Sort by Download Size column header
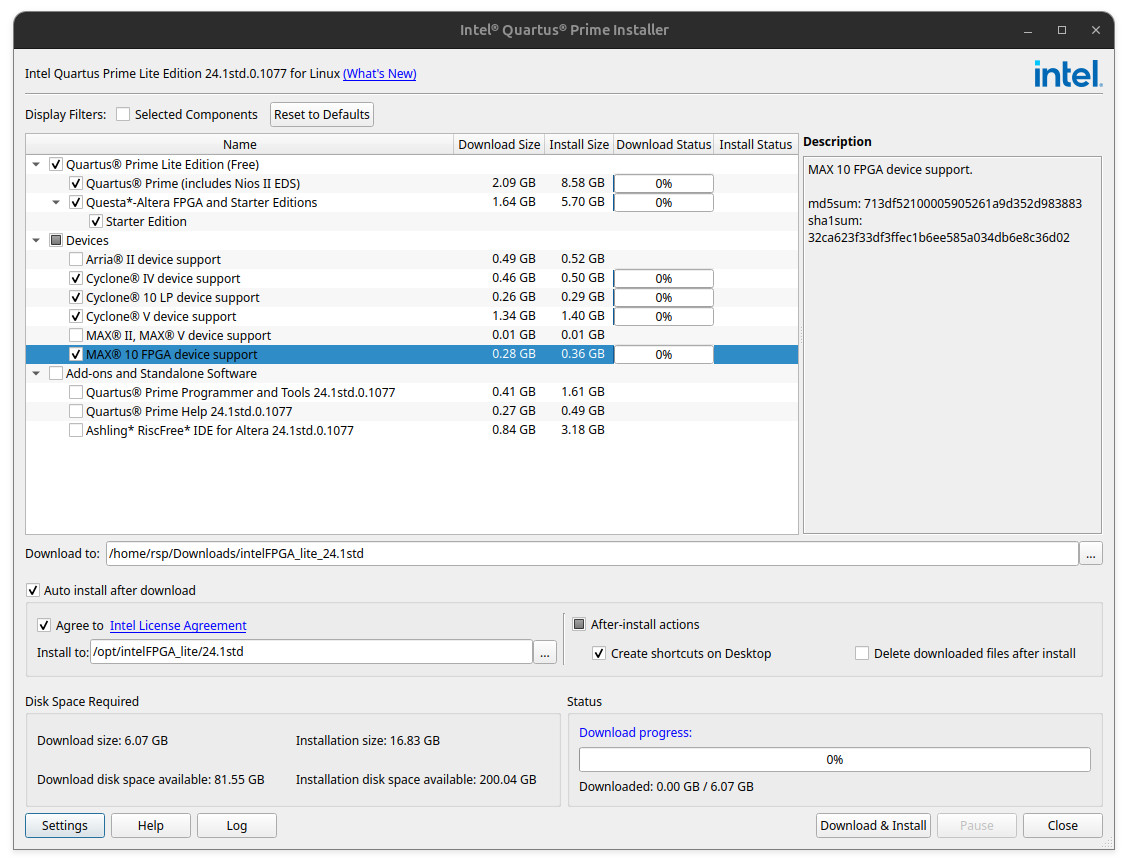 pyautogui.click(x=498, y=145)
